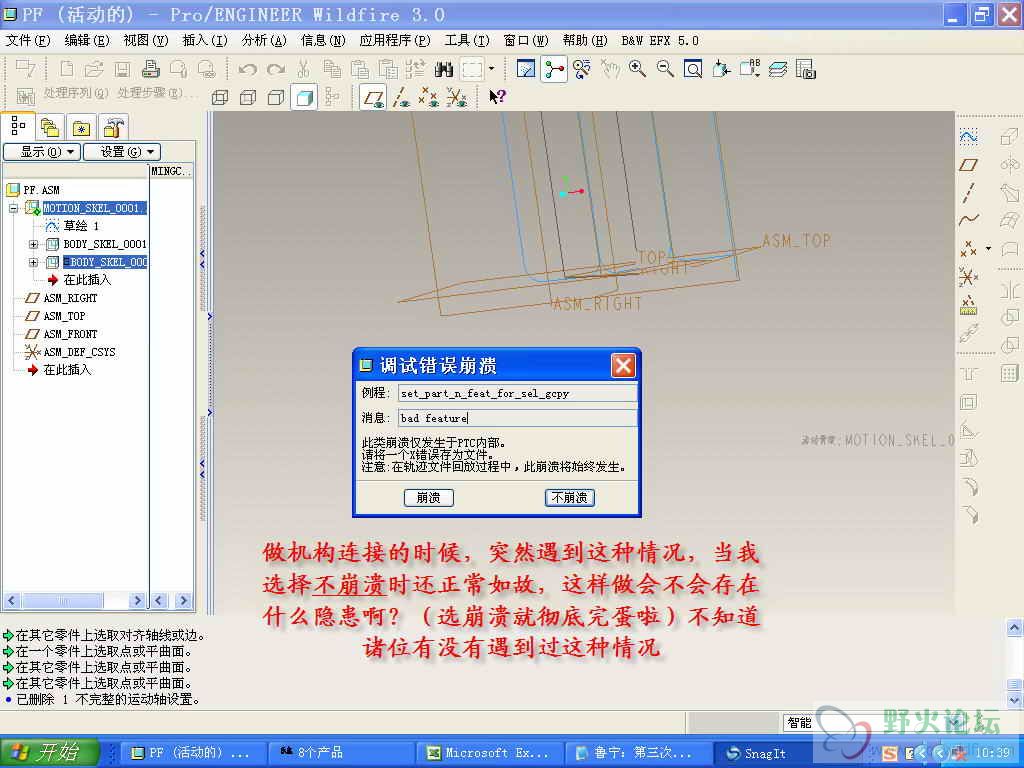Select ASM_DEF_CSYS in the model tree
The width and height of the screenshot is (1024, 768).
(79, 352)
